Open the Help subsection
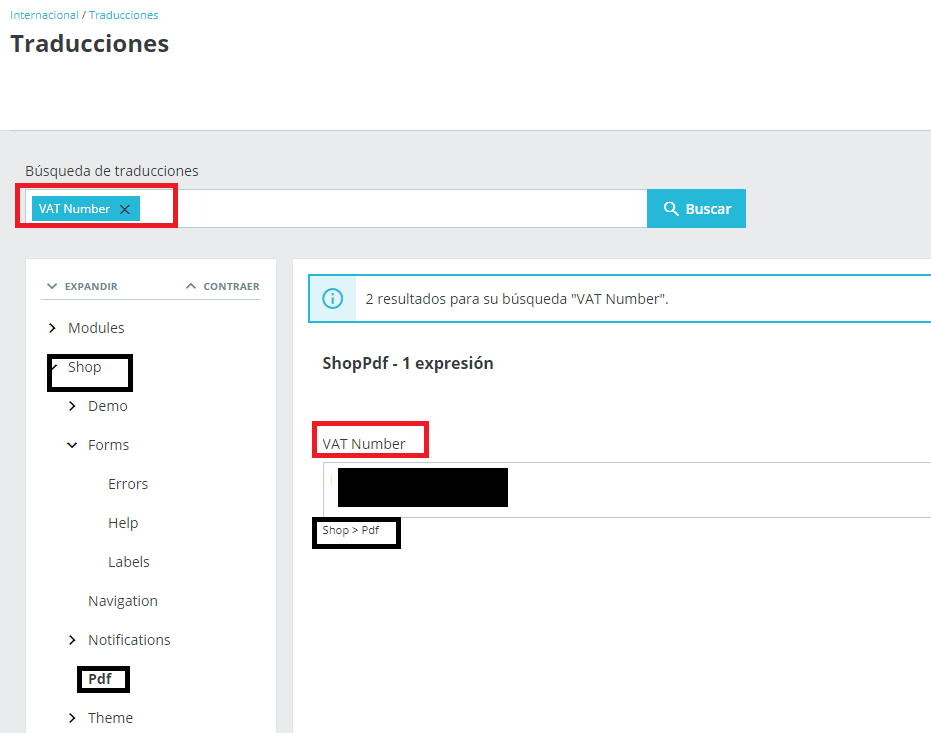 pos(123,523)
